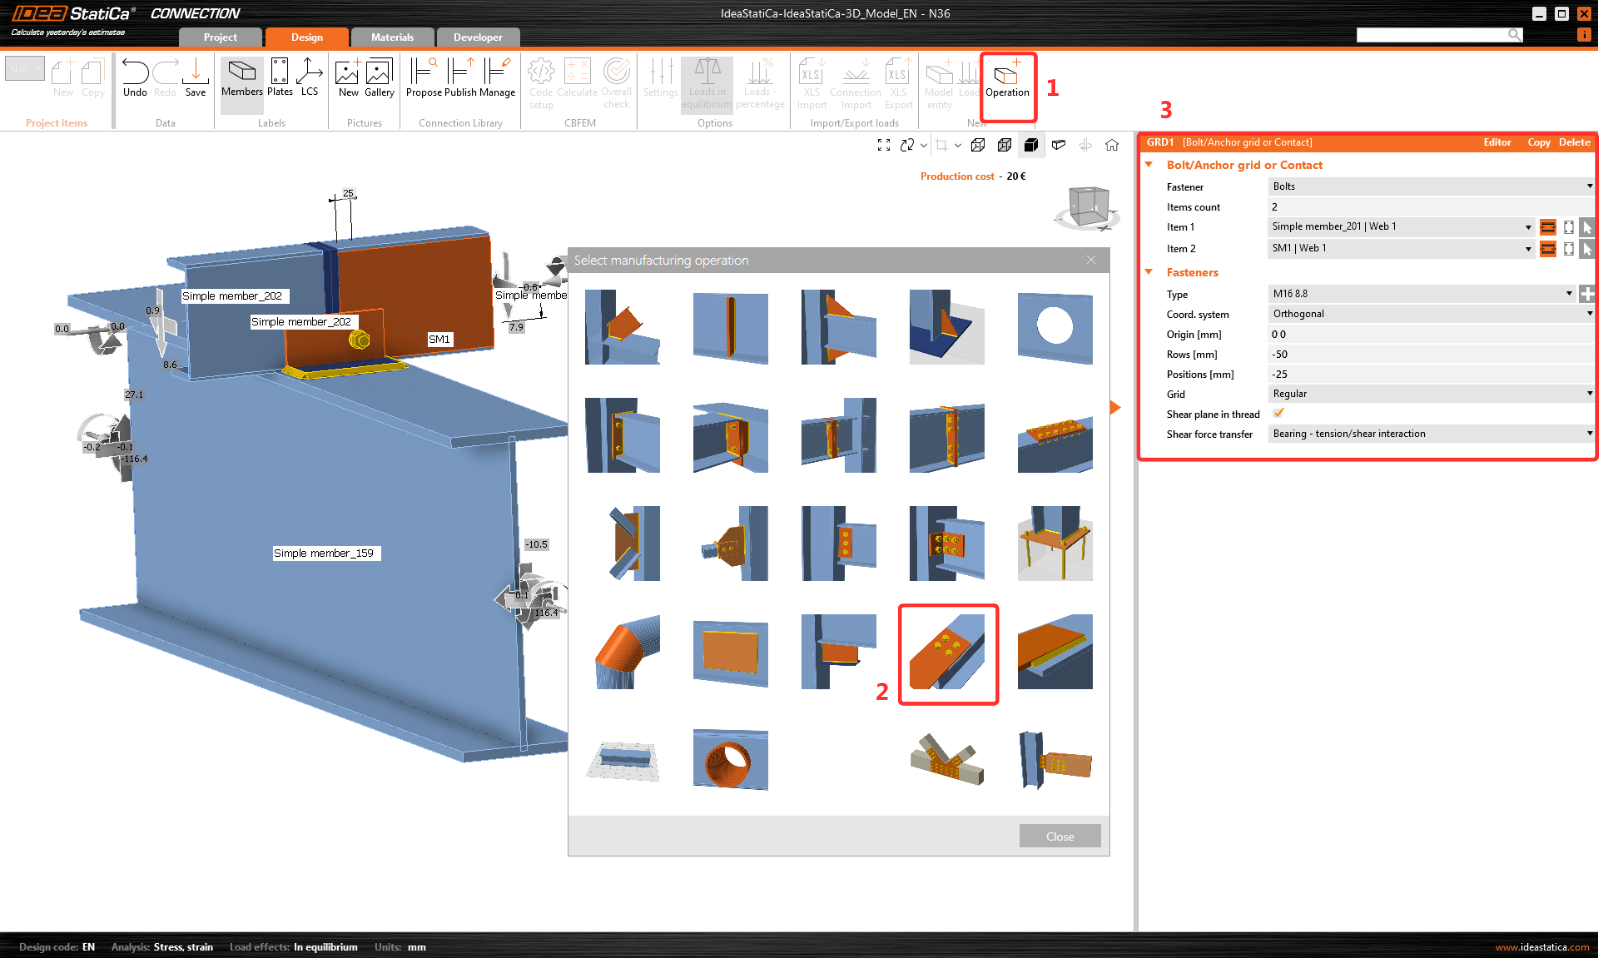Open the Shear force transfer dropdown
1600x958 pixels.
[1430, 434]
